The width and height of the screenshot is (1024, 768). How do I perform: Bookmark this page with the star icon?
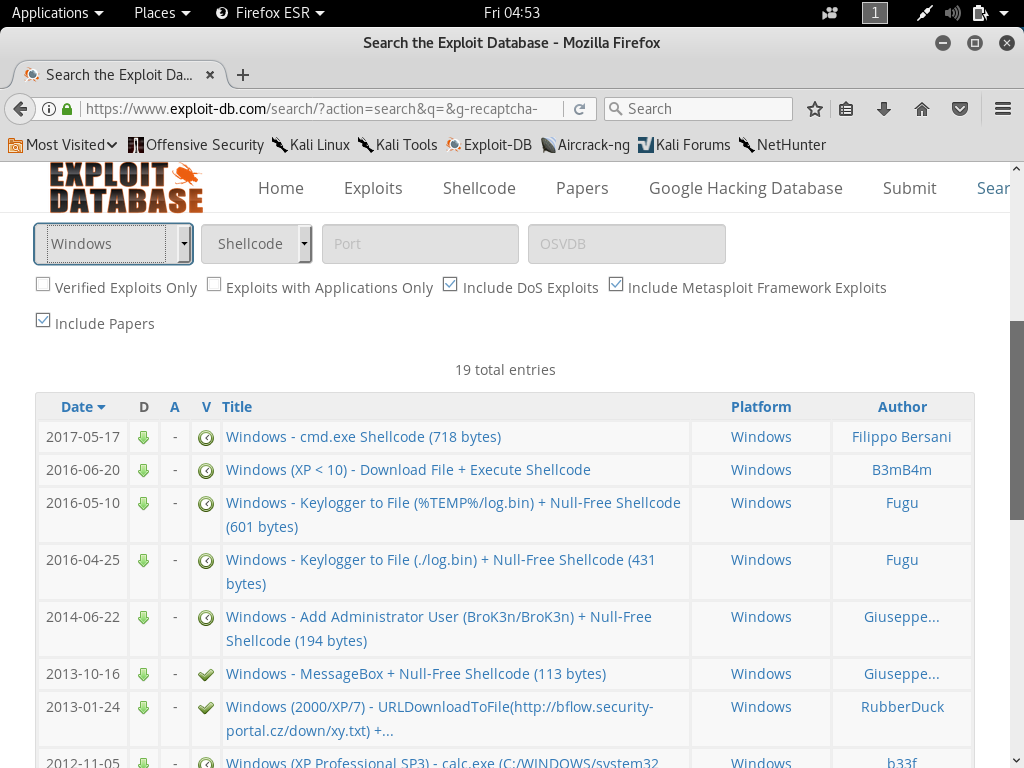pyautogui.click(x=814, y=109)
